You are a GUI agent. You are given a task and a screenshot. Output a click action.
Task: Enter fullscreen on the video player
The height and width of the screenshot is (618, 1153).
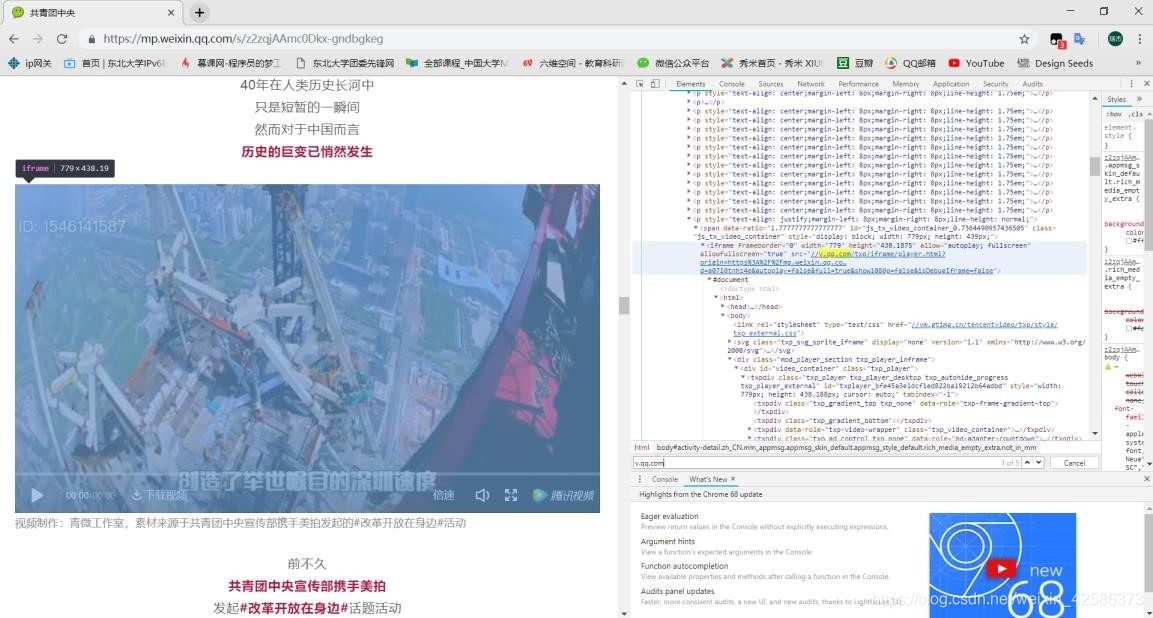(x=511, y=495)
